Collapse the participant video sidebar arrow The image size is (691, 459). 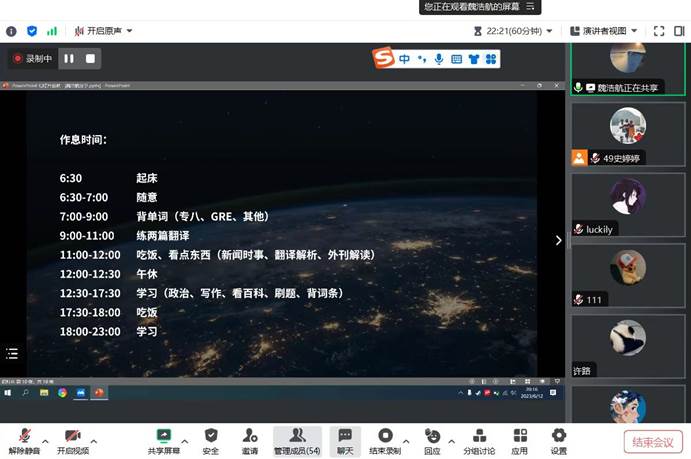pos(559,240)
